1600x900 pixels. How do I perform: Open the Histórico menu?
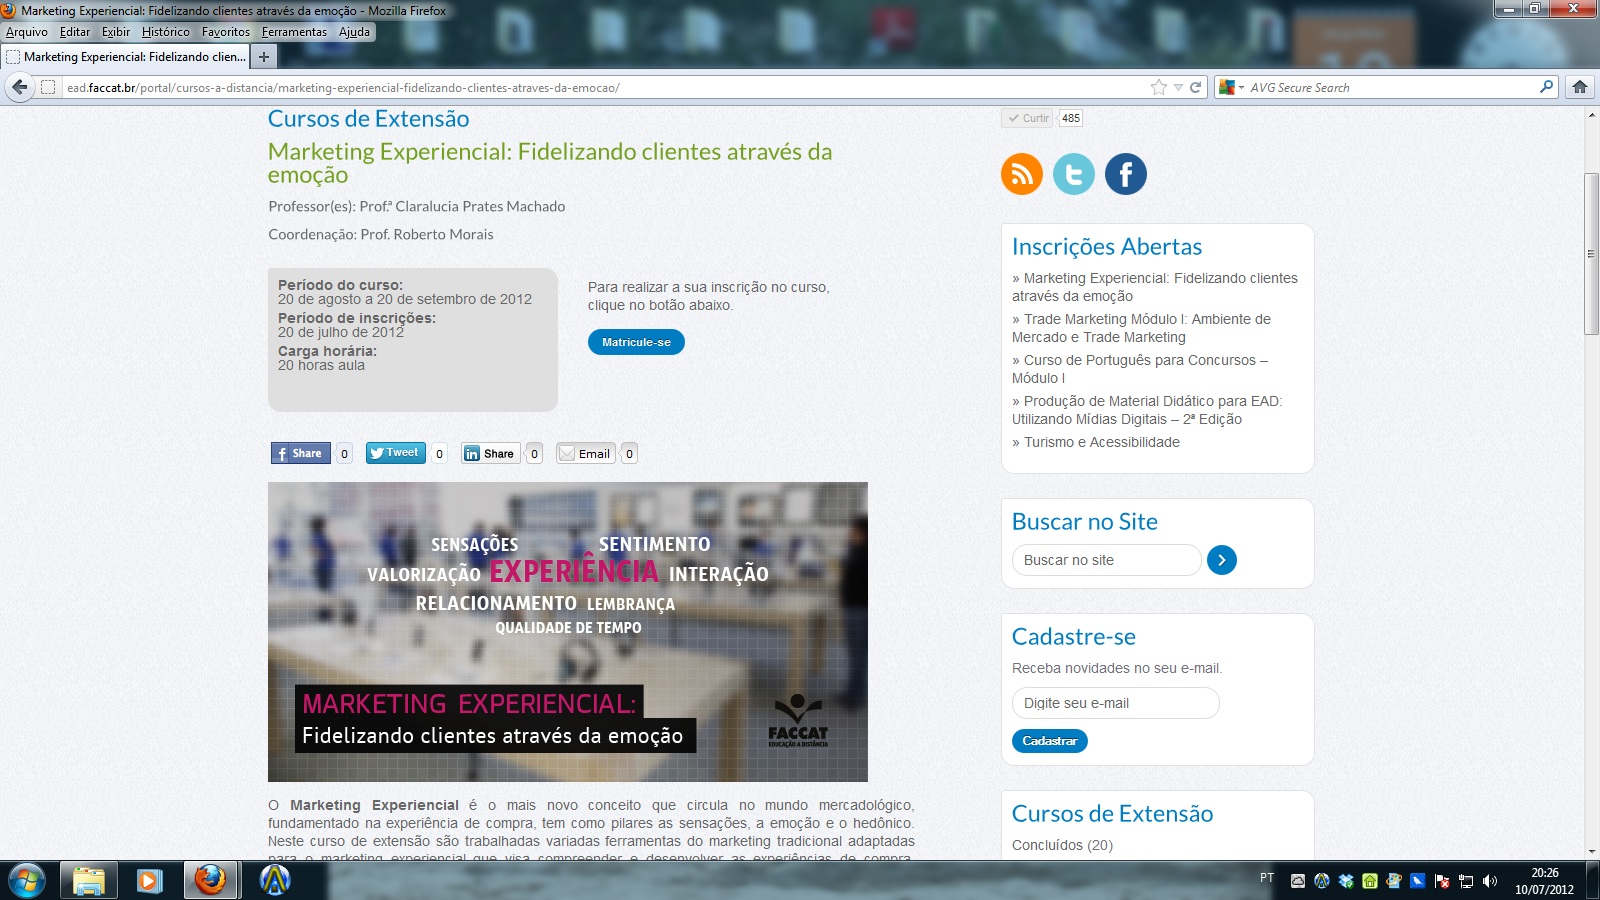point(165,32)
